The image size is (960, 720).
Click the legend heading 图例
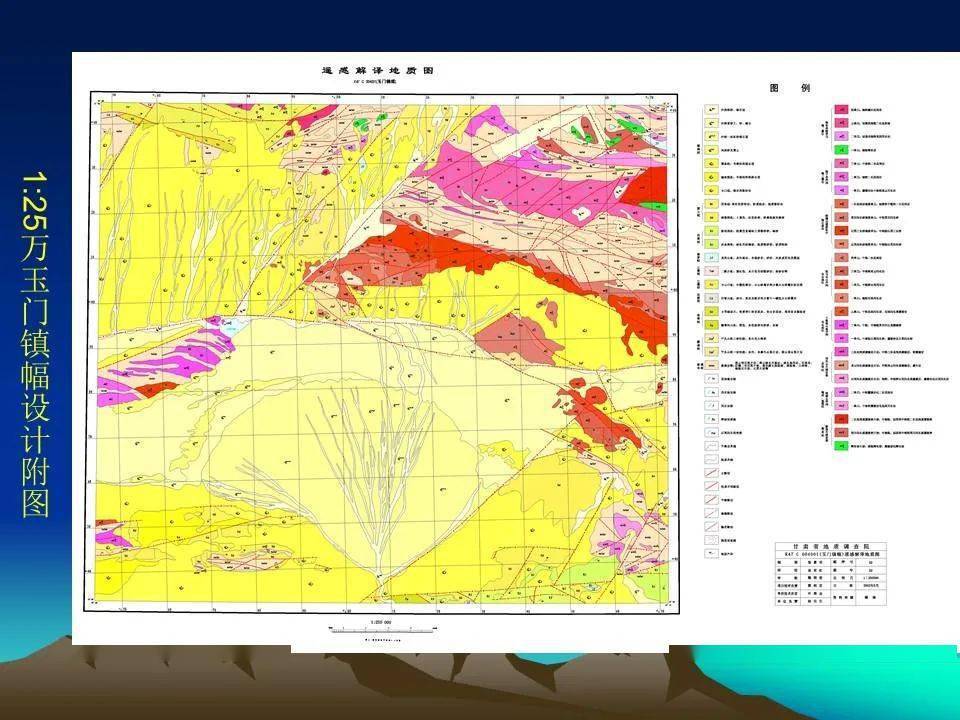tap(790, 88)
